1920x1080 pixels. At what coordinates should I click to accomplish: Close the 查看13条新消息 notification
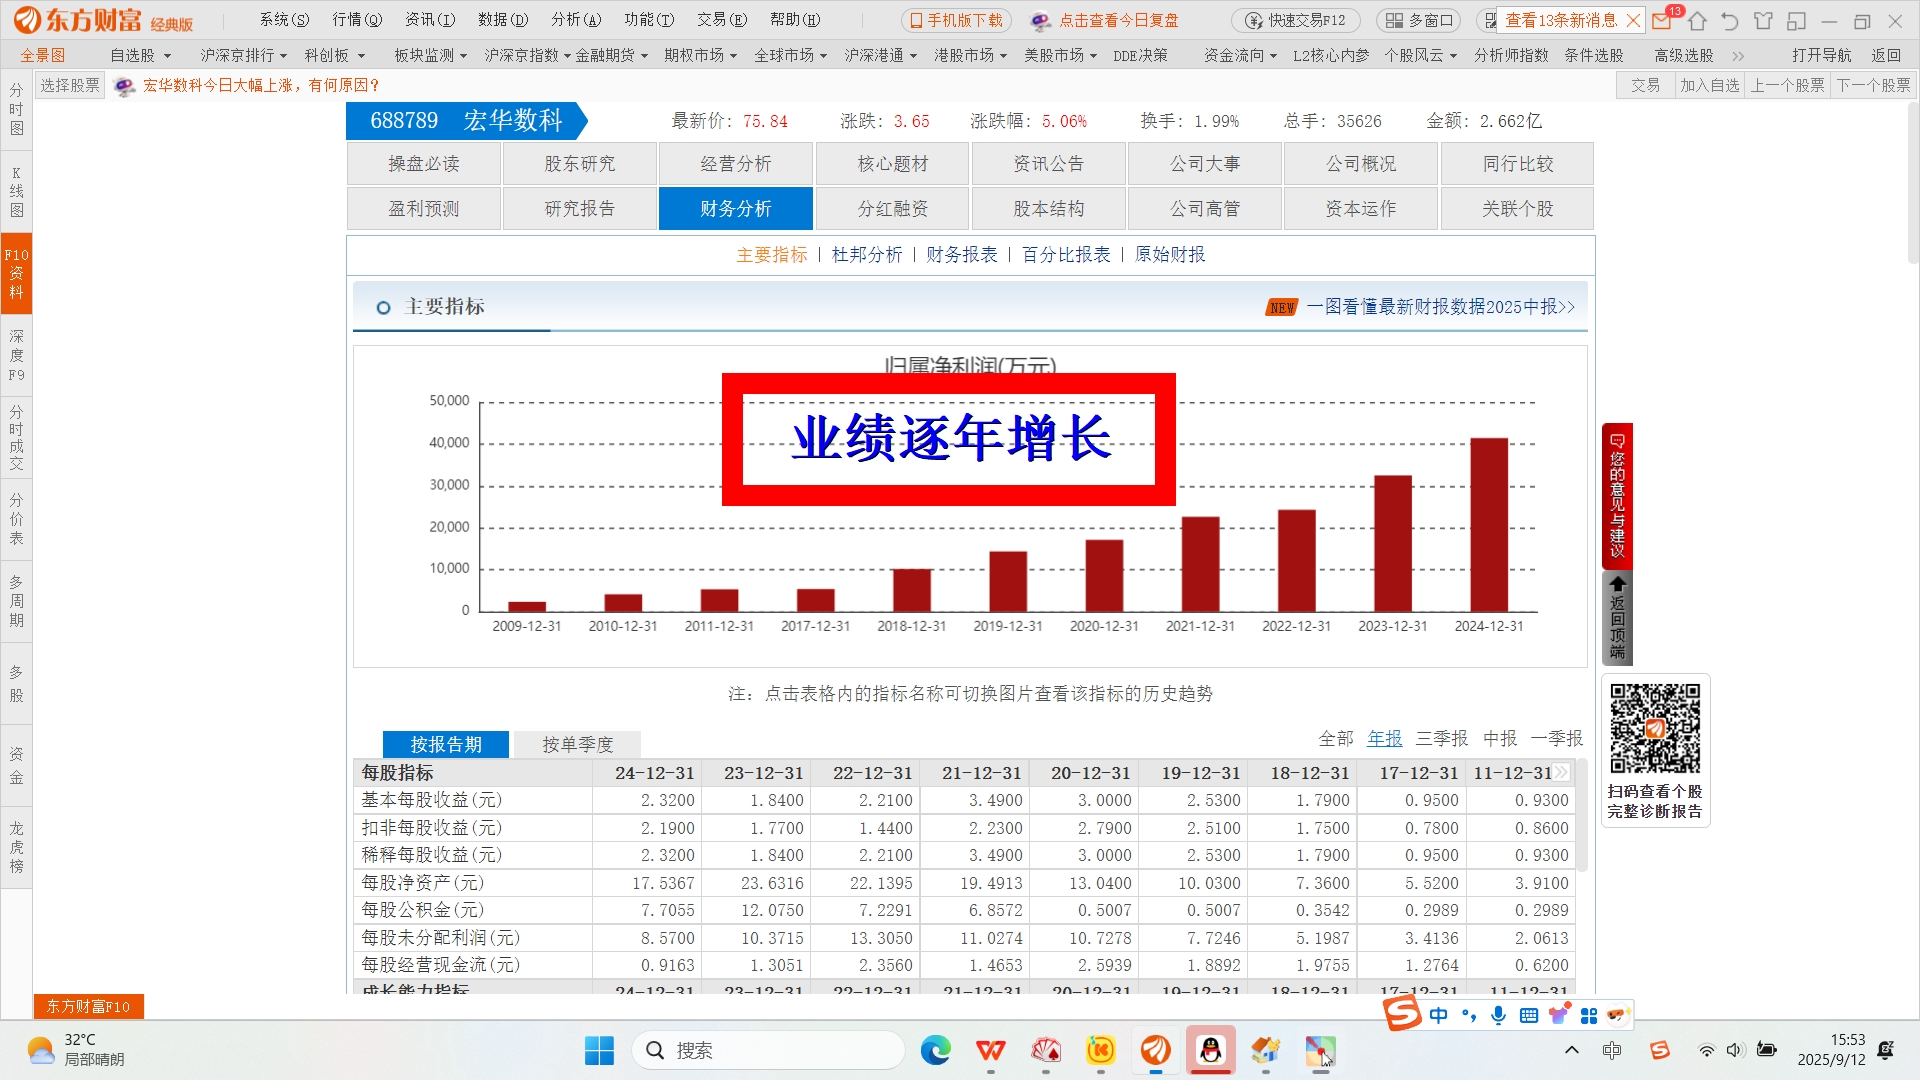click(x=1633, y=20)
